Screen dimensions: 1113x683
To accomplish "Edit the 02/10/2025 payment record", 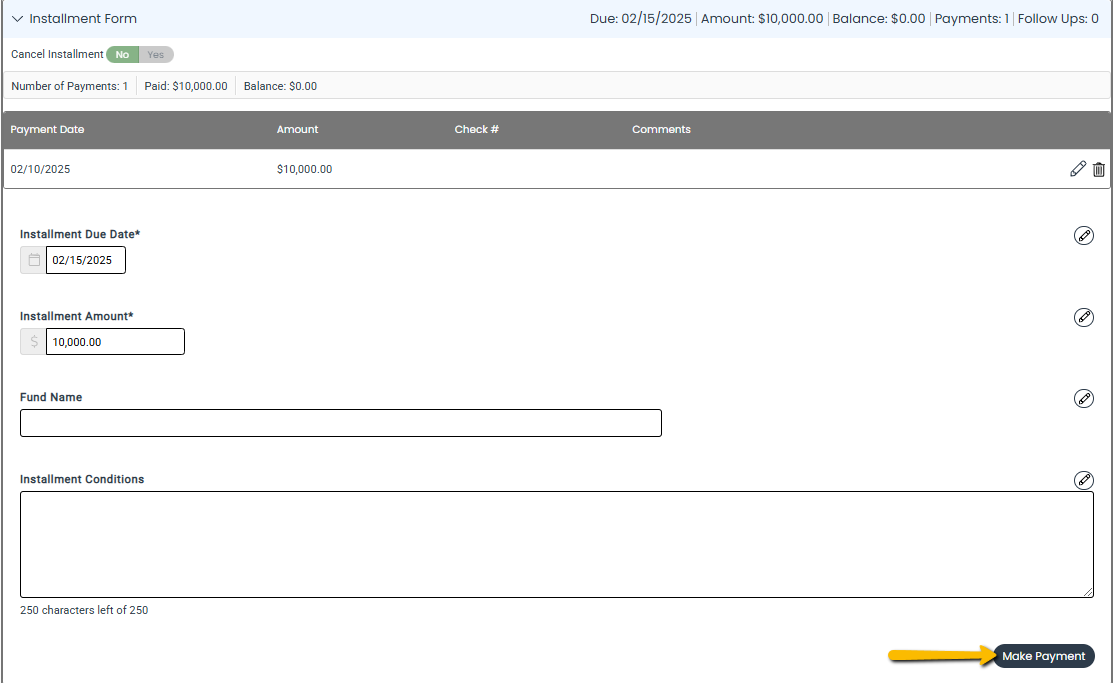I will click(1078, 169).
